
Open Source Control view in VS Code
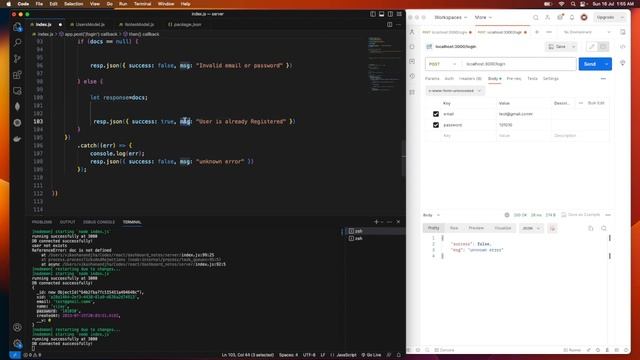tap(17, 58)
